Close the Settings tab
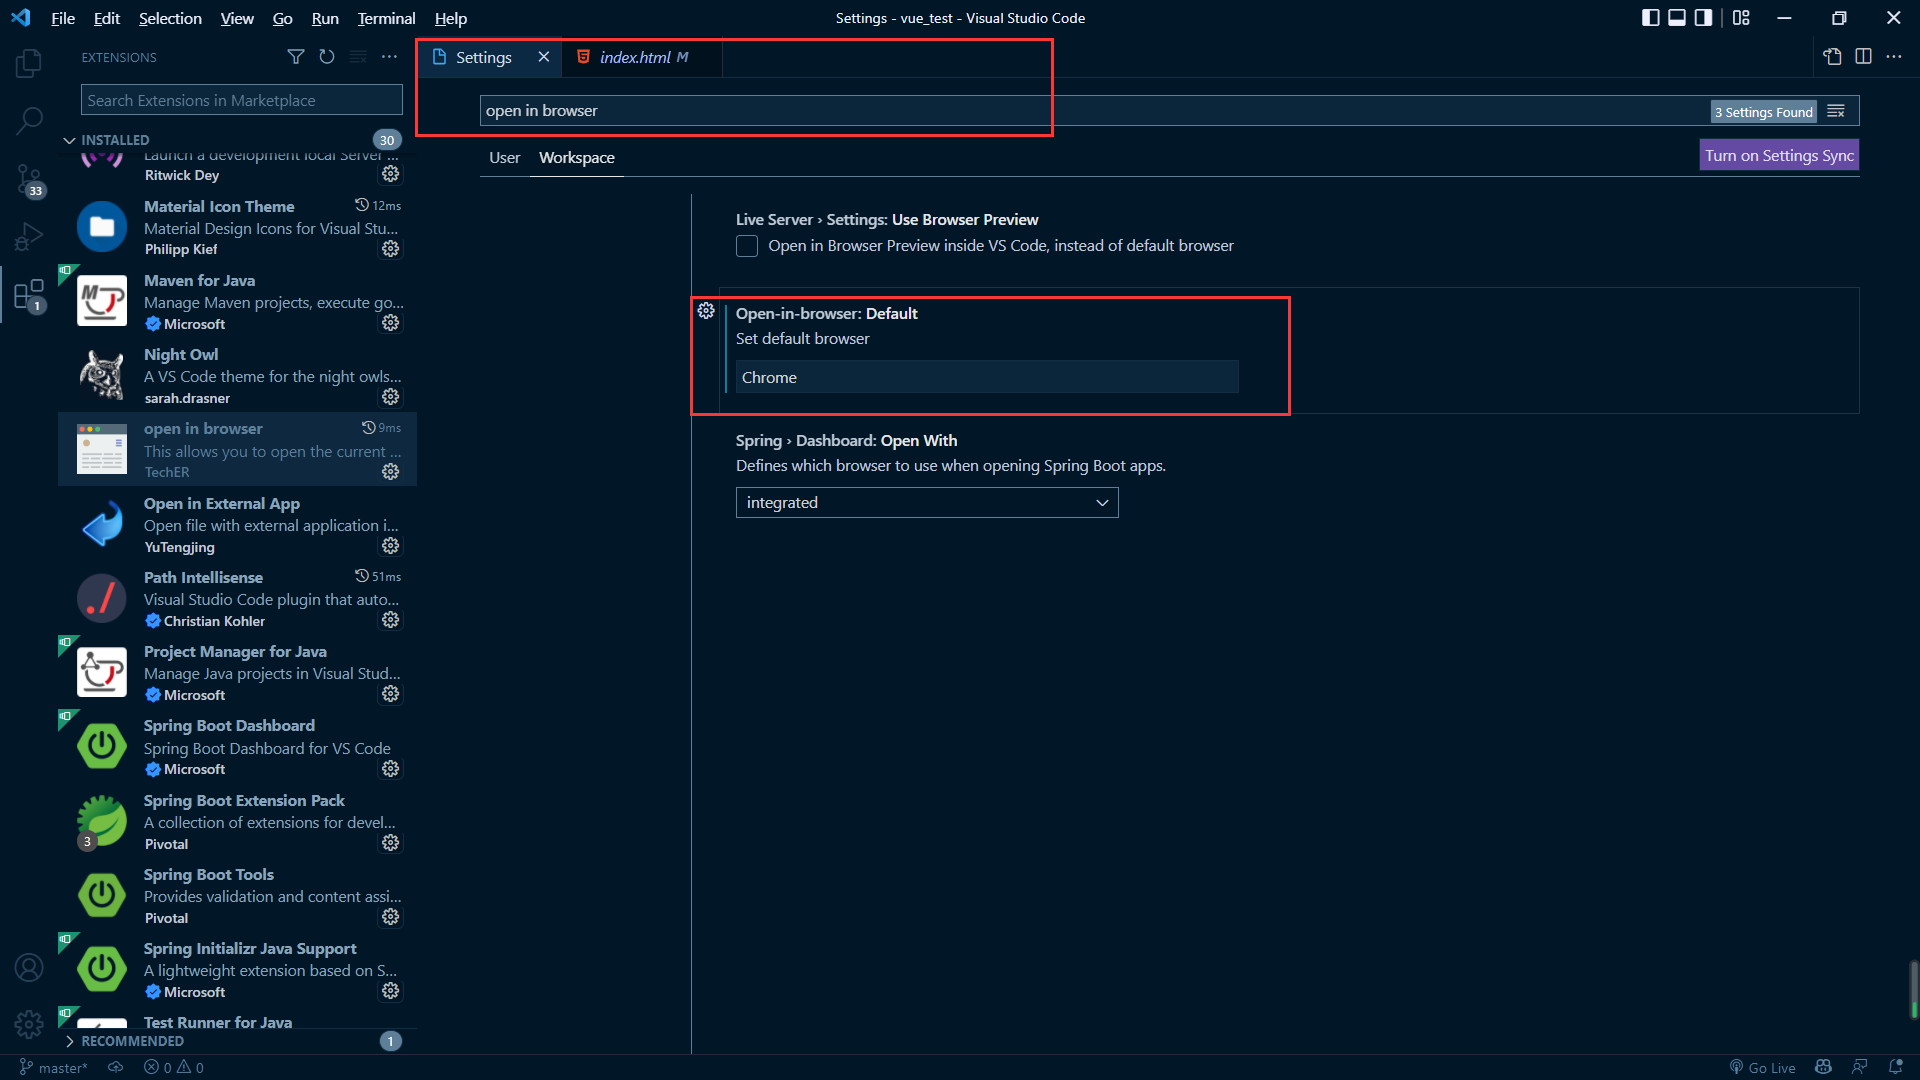The image size is (1920, 1080). click(x=543, y=57)
